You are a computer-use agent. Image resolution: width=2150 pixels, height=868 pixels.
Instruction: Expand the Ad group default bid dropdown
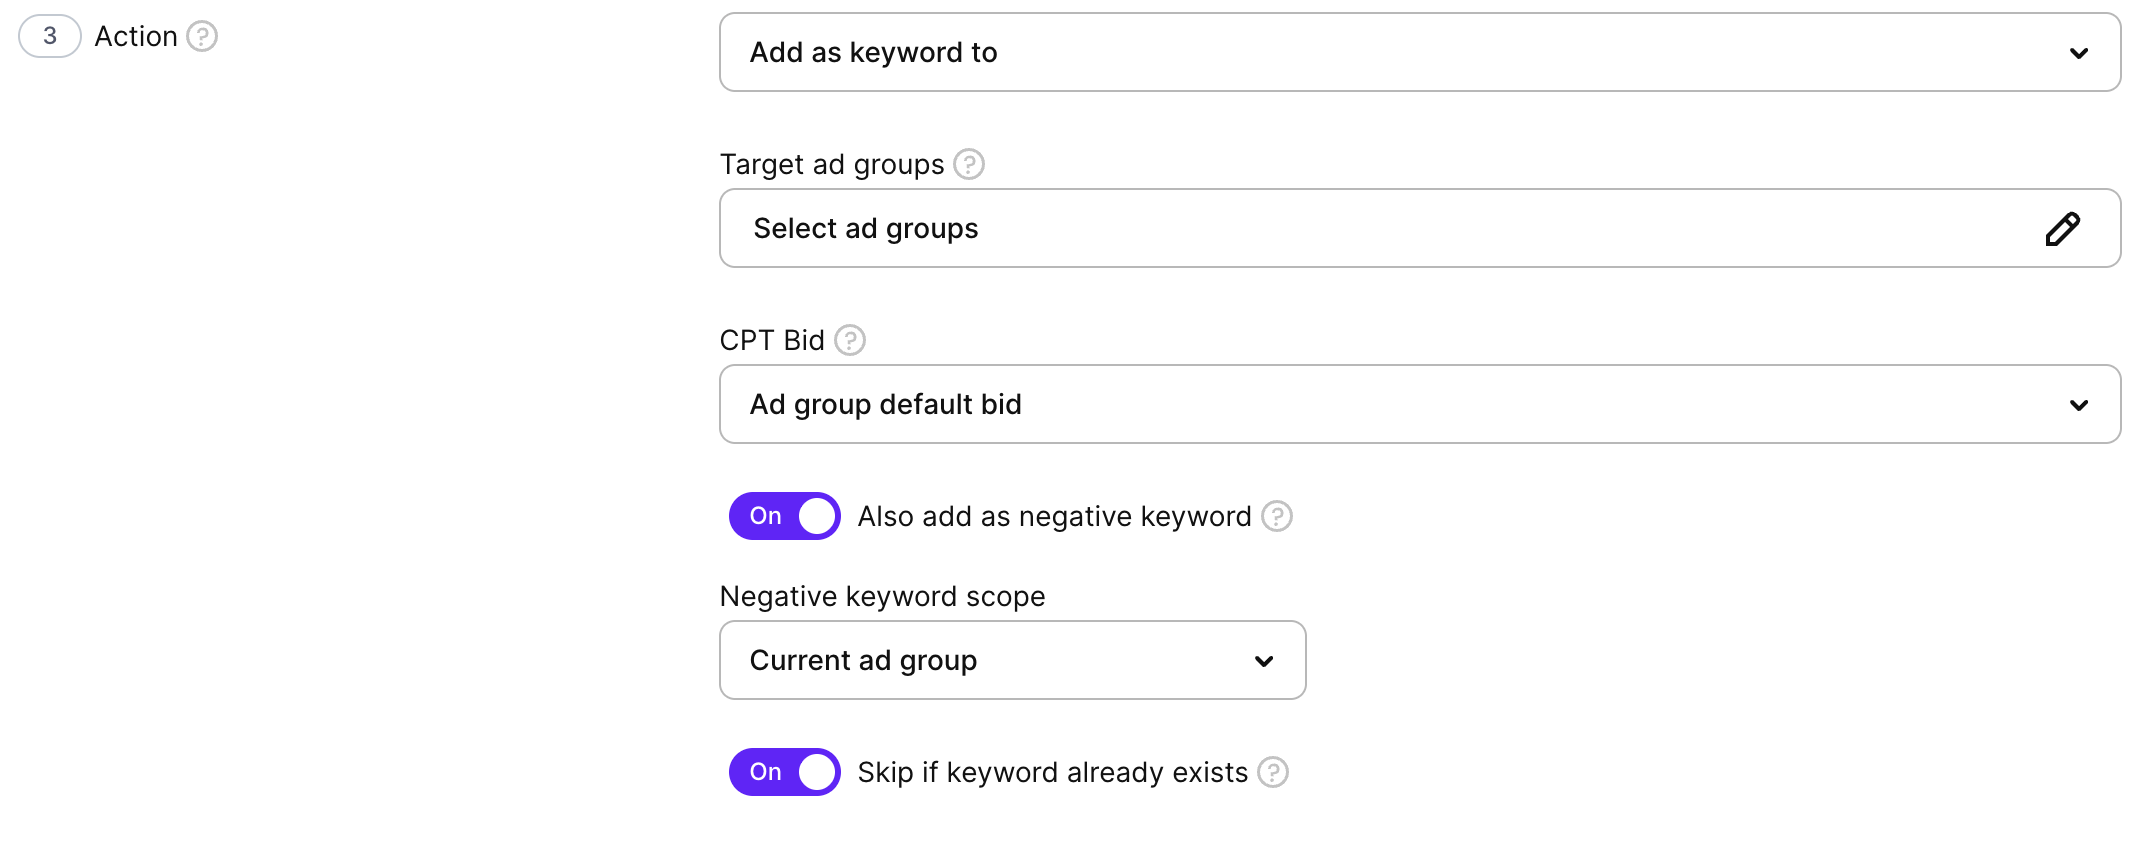(x=1400, y=405)
